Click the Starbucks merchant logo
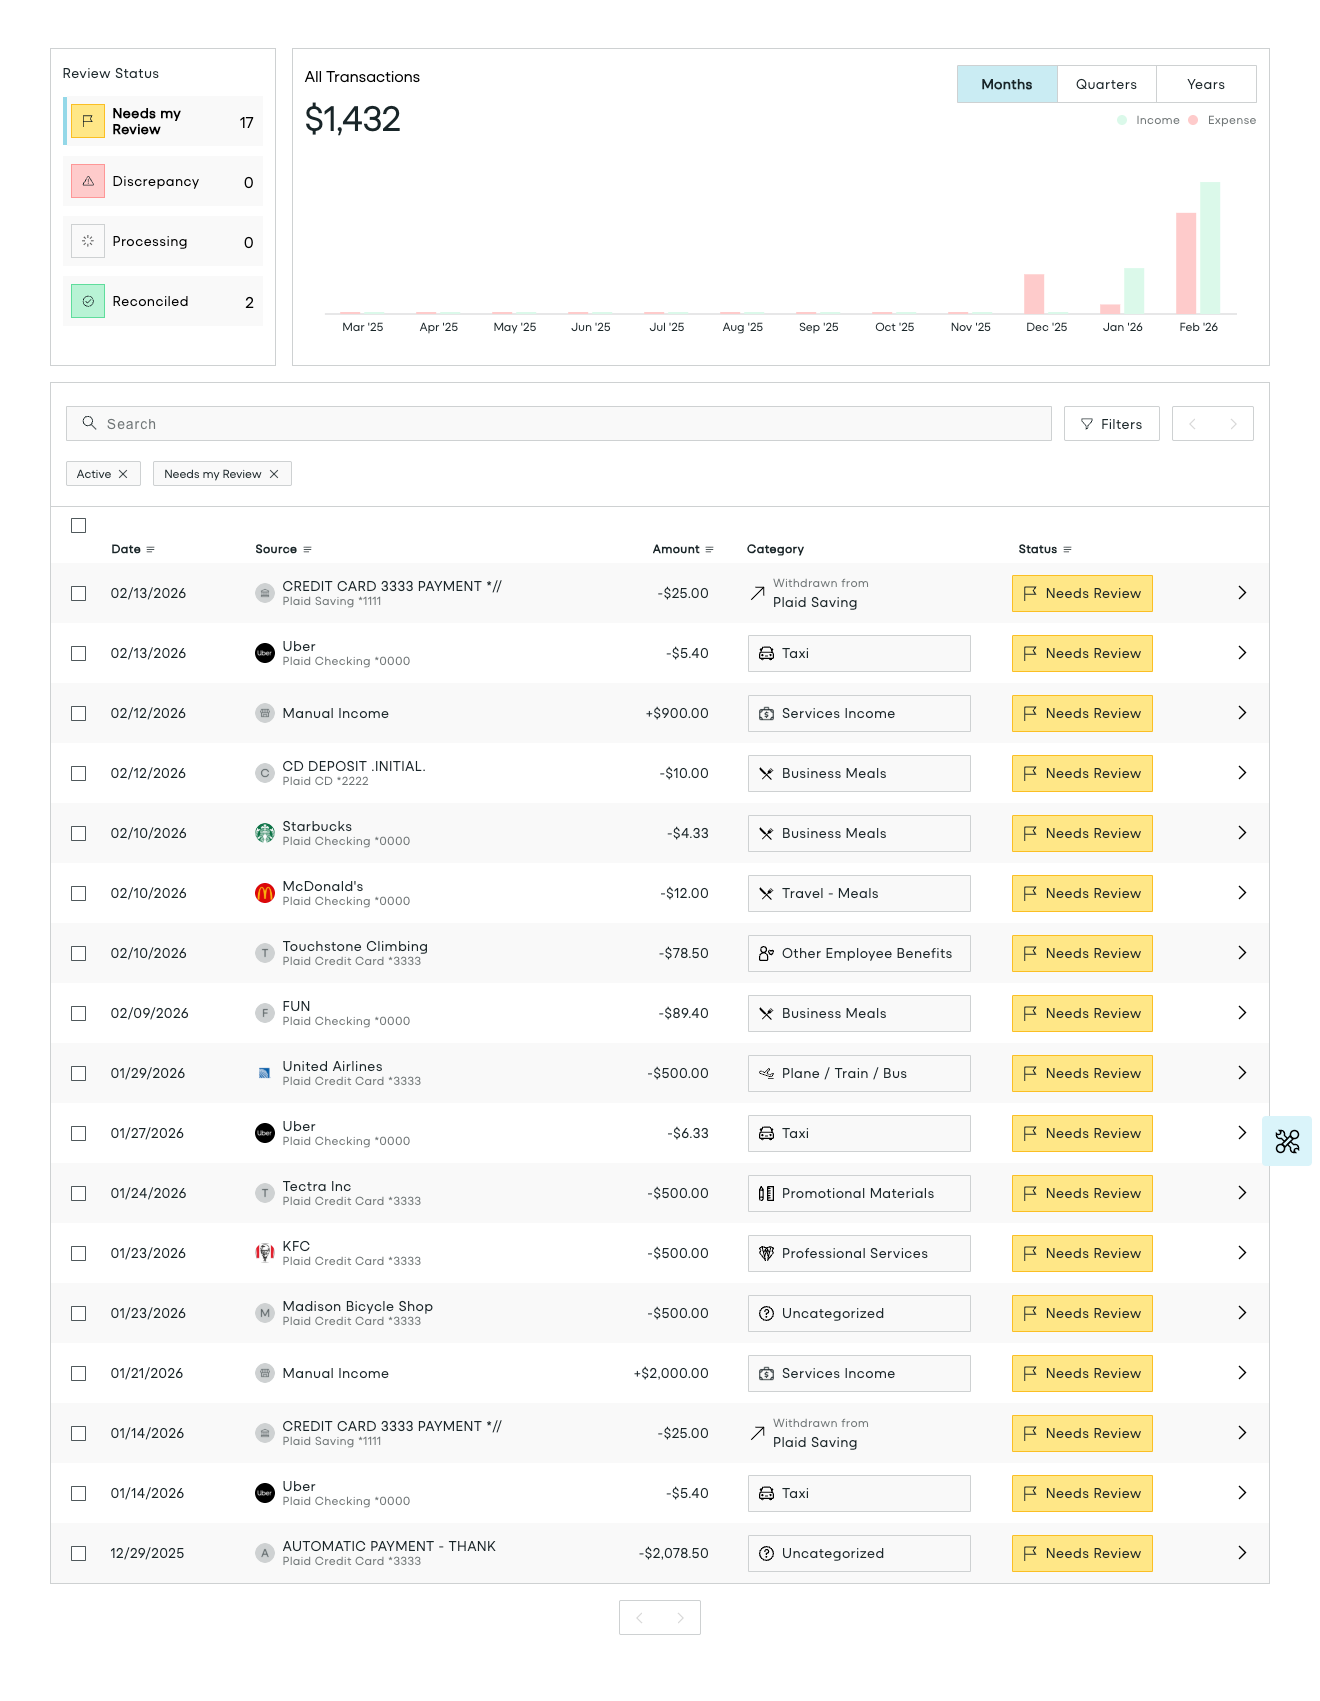This screenshot has height=1701, width=1320. tap(265, 833)
